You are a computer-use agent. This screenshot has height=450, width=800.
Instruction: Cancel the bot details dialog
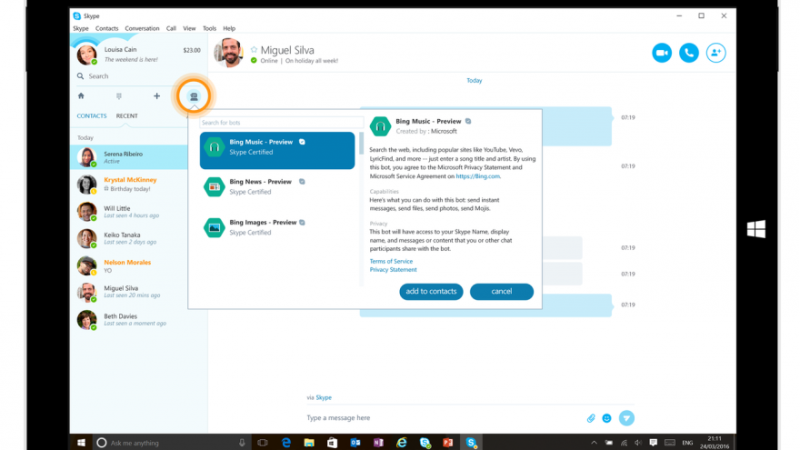501,291
